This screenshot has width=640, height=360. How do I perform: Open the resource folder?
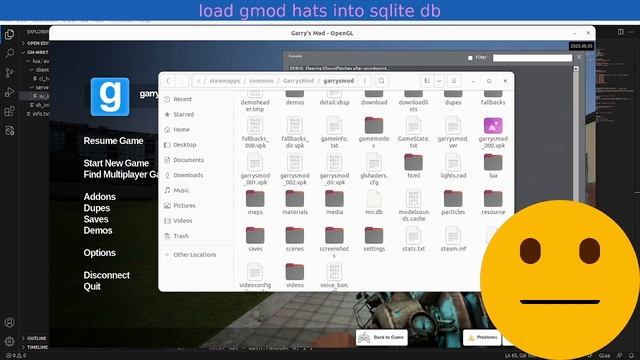click(x=493, y=202)
